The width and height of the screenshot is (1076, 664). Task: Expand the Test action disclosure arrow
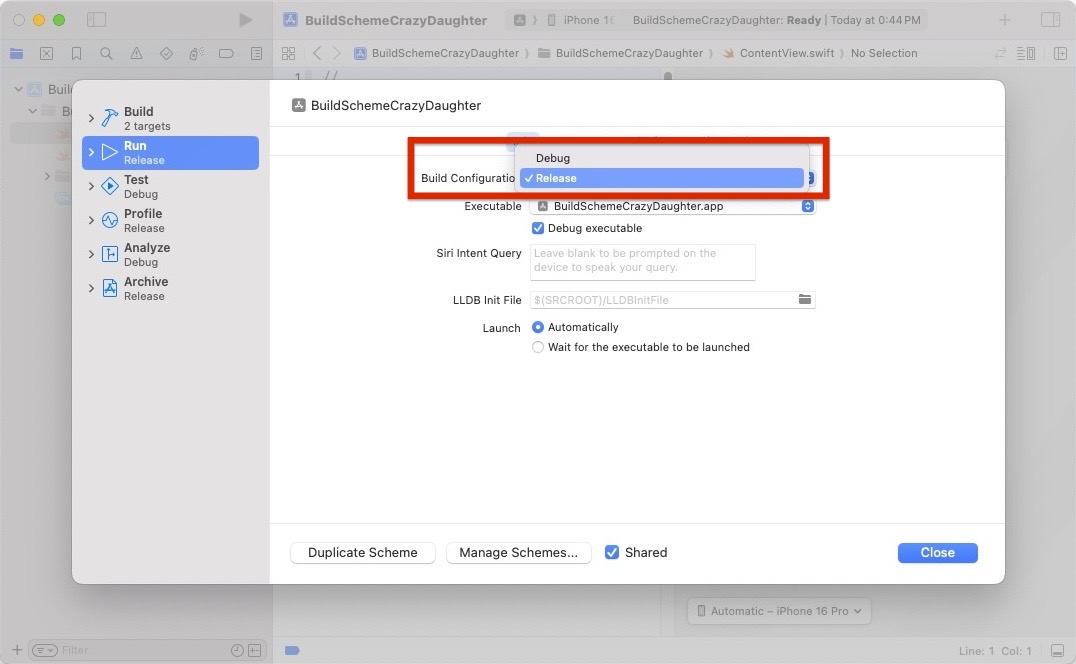(x=92, y=186)
